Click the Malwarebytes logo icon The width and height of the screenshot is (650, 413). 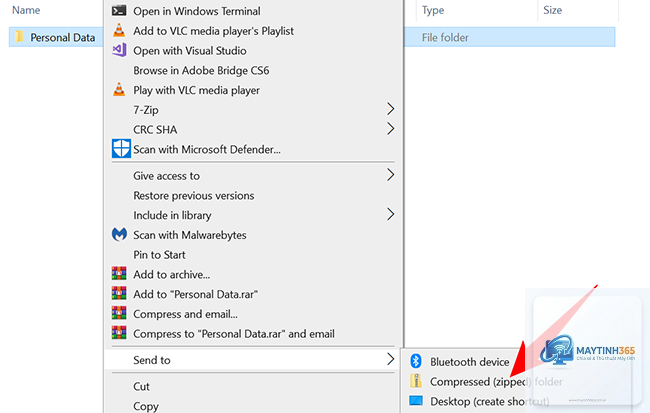(119, 234)
